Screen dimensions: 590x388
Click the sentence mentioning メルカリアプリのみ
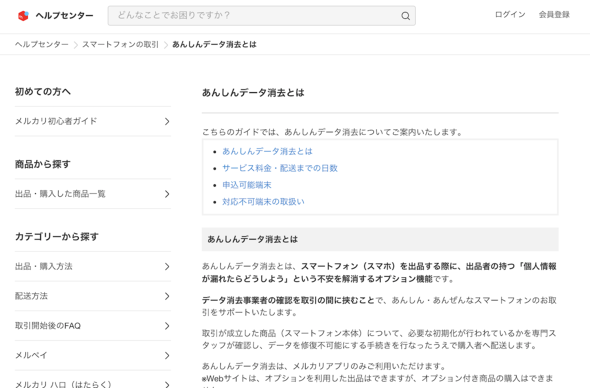coord(324,366)
